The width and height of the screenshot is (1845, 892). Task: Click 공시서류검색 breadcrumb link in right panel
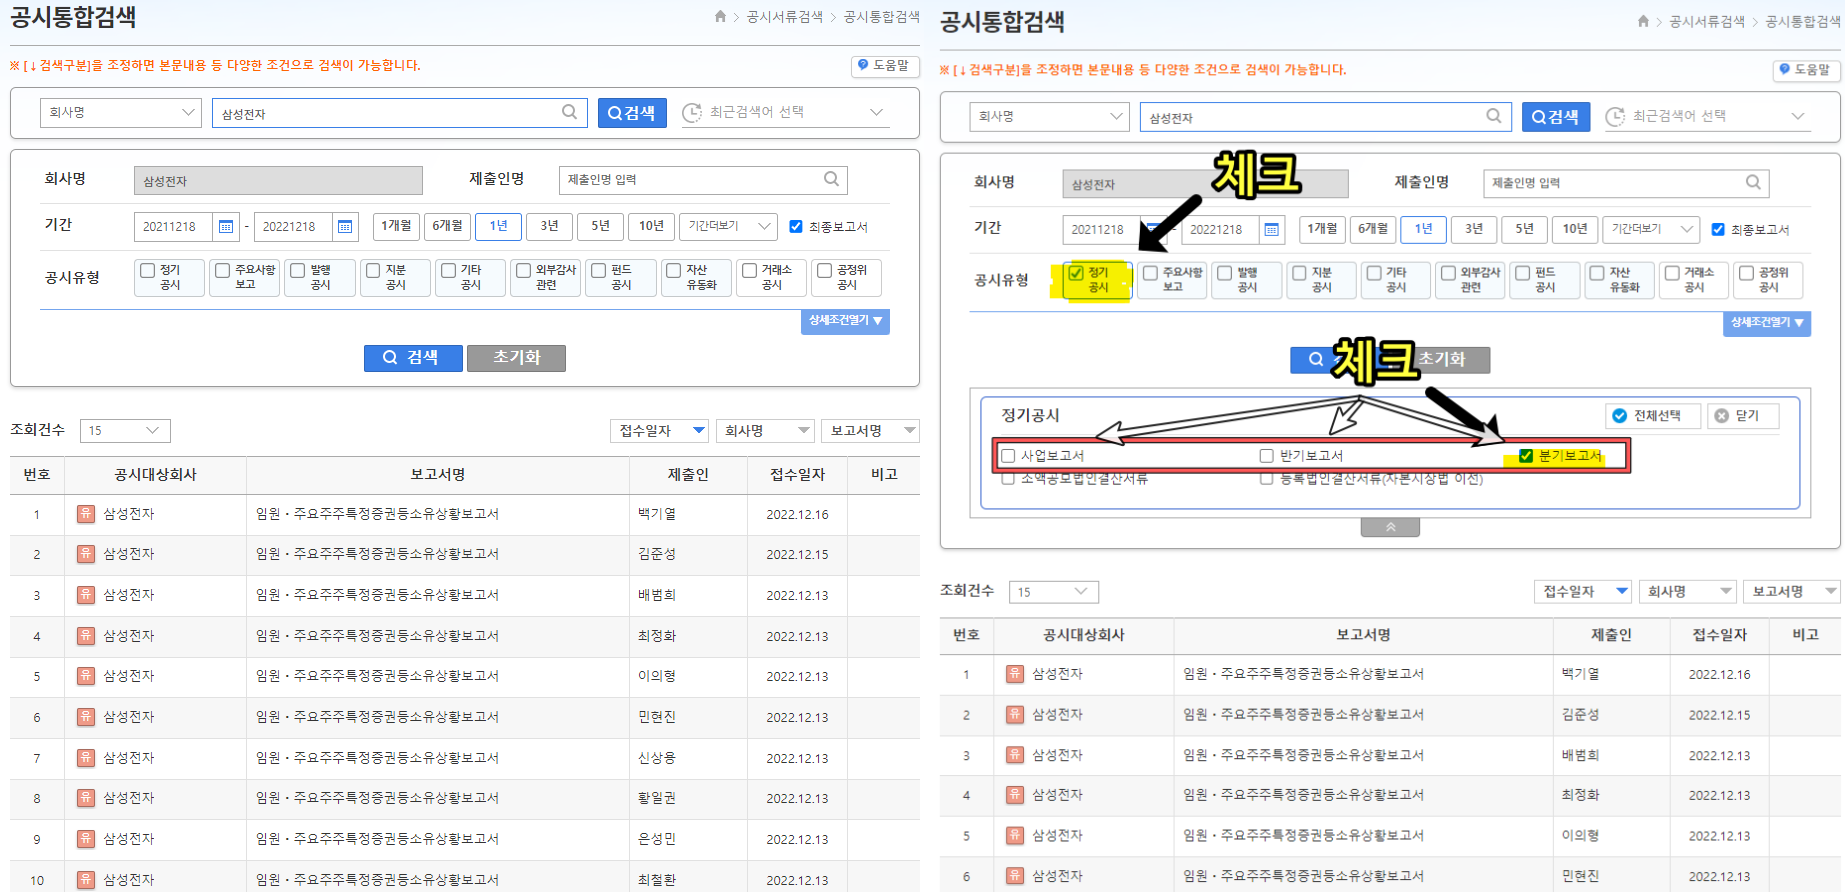pyautogui.click(x=1707, y=21)
